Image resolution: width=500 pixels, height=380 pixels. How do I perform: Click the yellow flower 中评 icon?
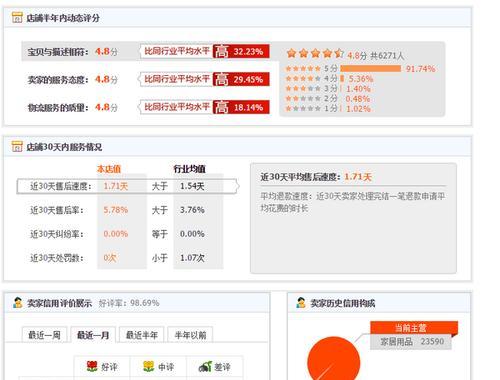pos(149,366)
